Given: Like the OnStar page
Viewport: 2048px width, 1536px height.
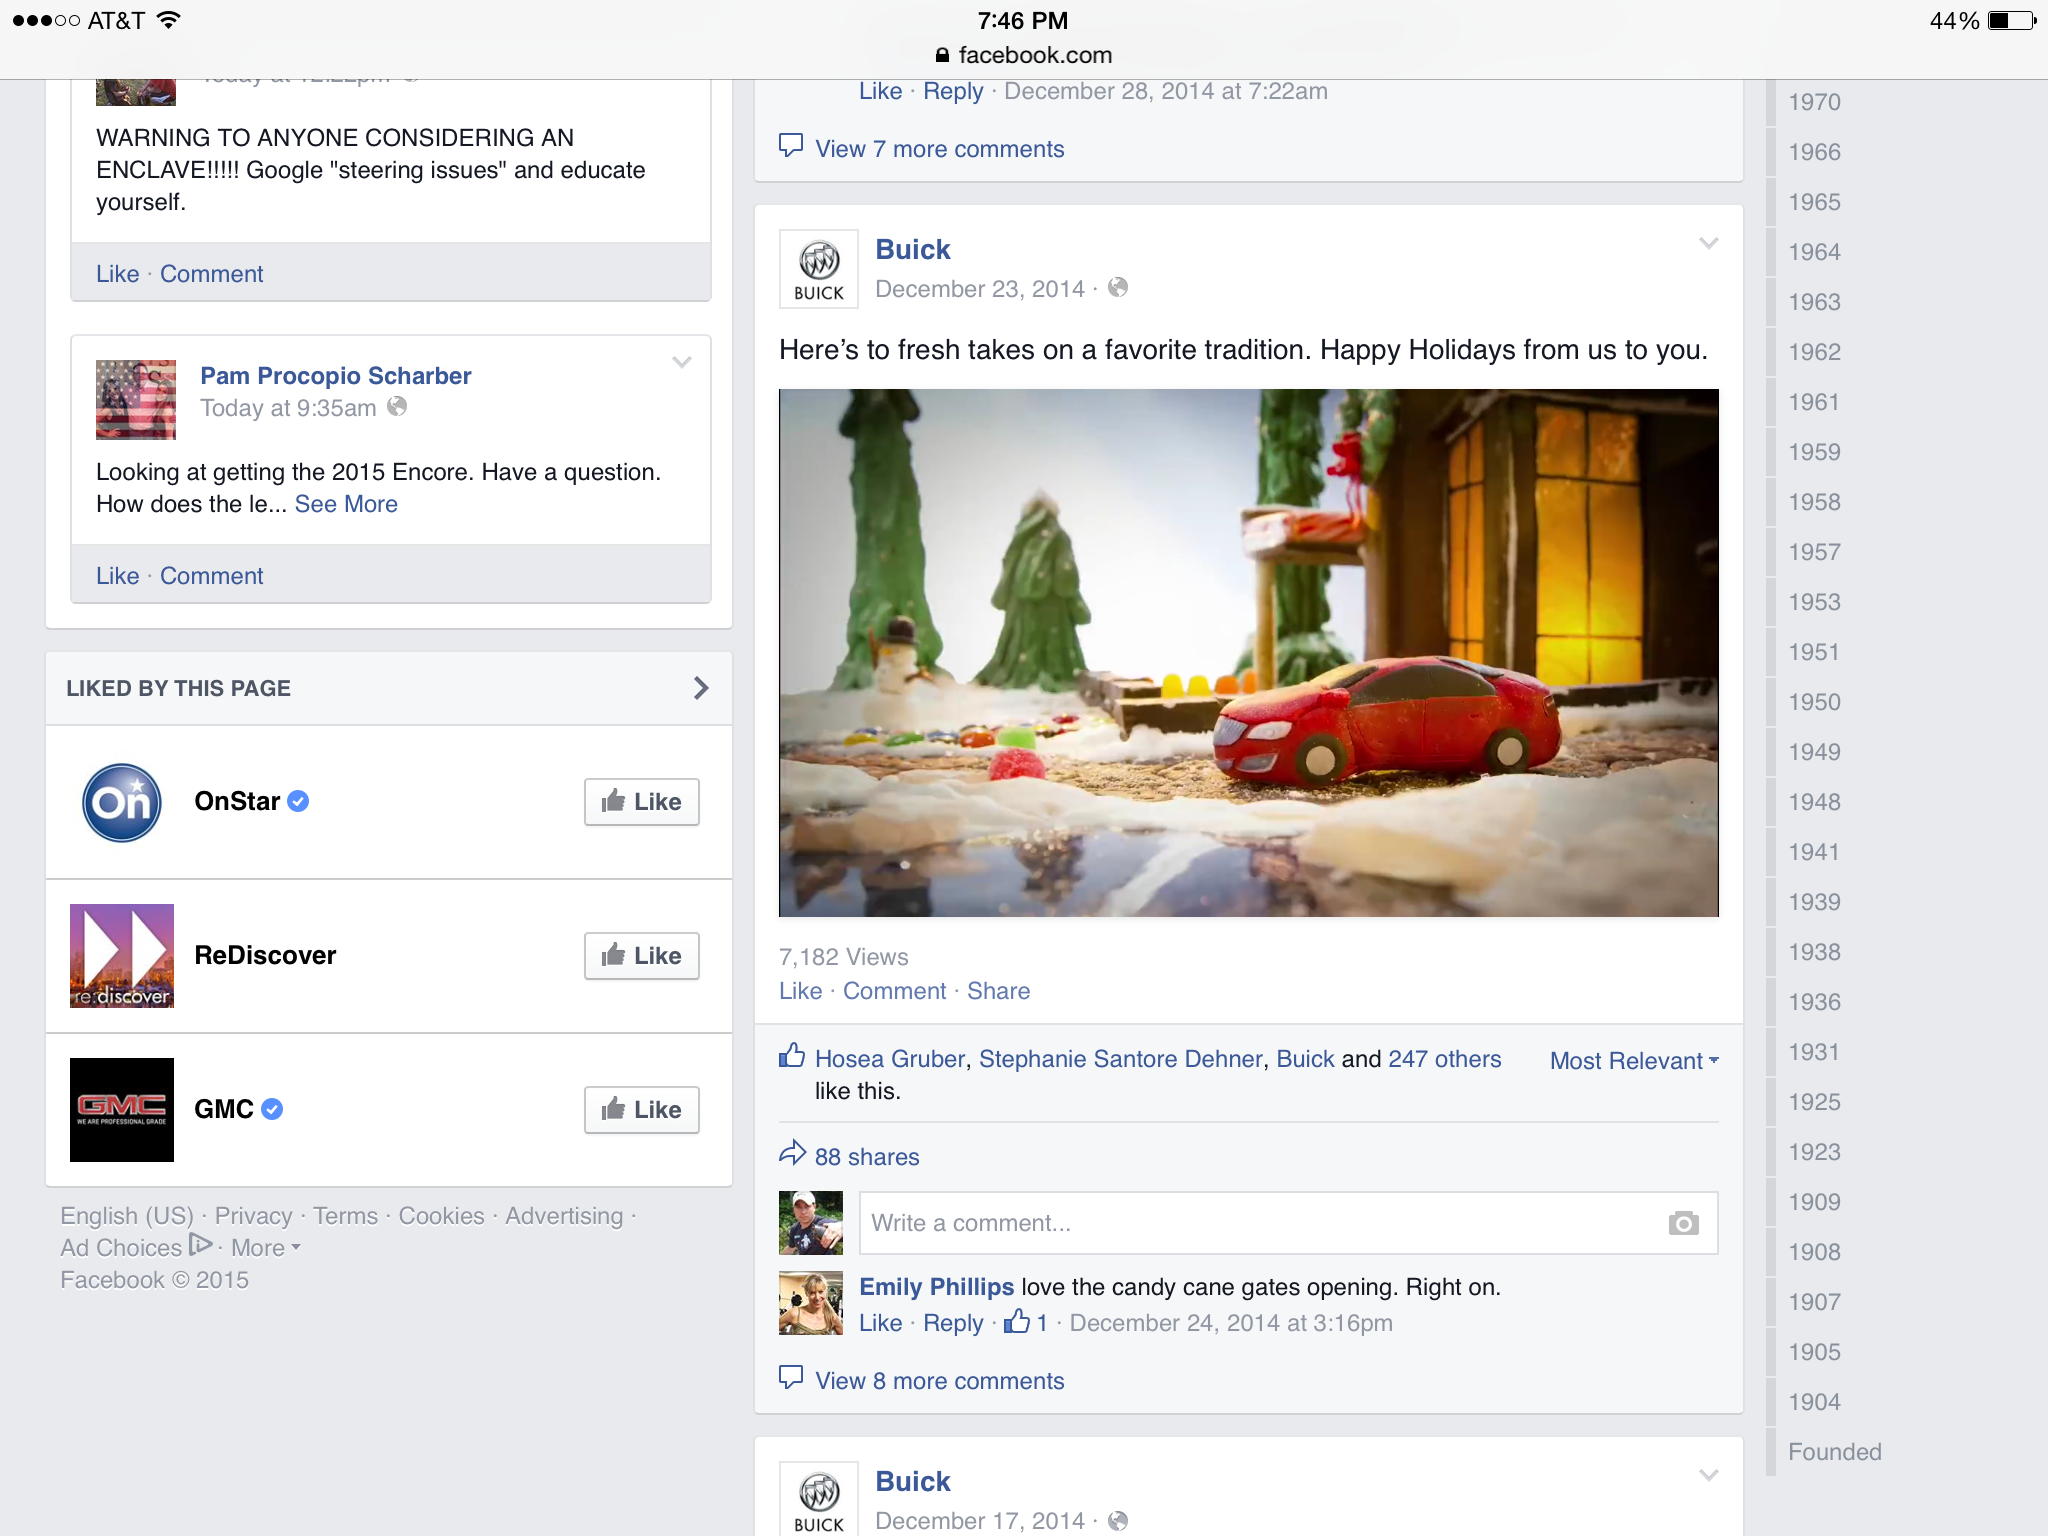Looking at the screenshot, I should pyautogui.click(x=642, y=802).
